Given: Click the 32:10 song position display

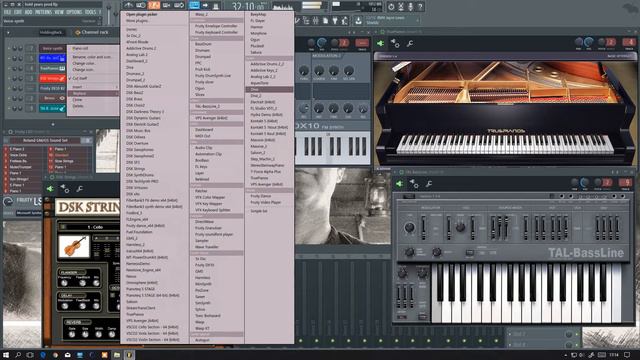Looking at the screenshot, I should coord(248,7).
